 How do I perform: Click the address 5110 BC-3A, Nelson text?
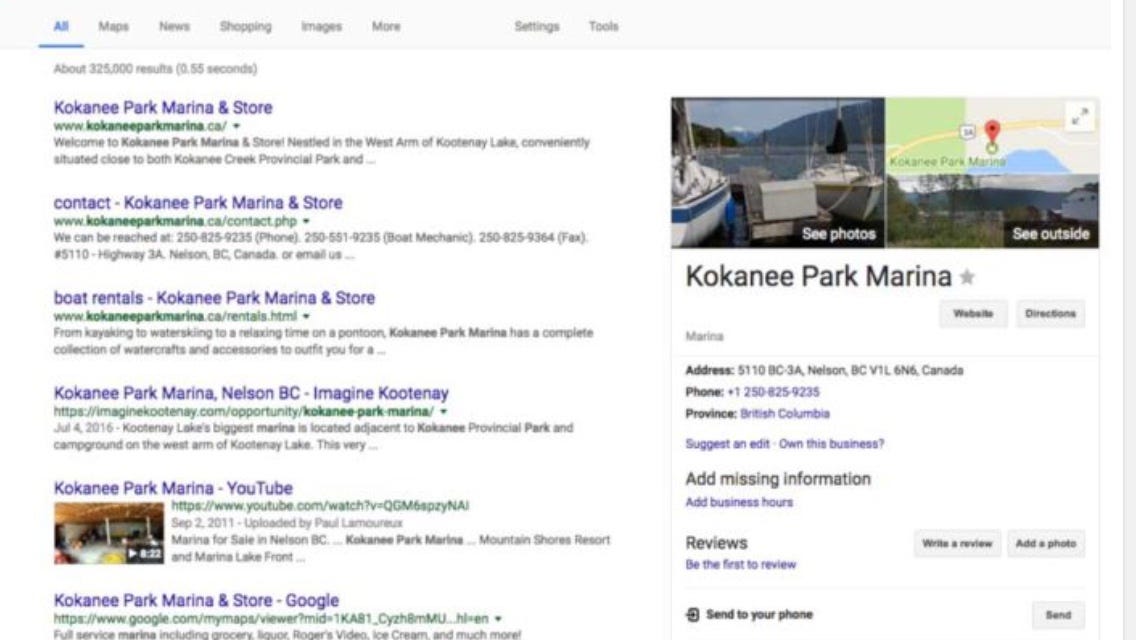[851, 370]
